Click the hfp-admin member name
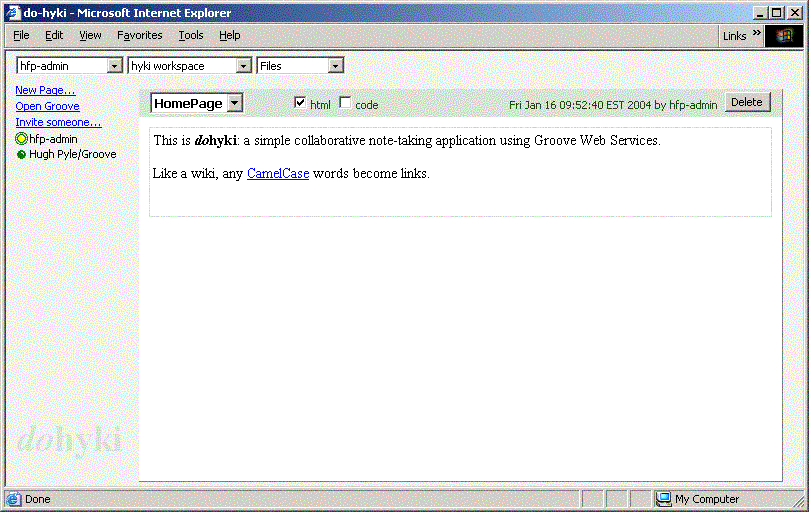809x512 pixels. (54, 139)
